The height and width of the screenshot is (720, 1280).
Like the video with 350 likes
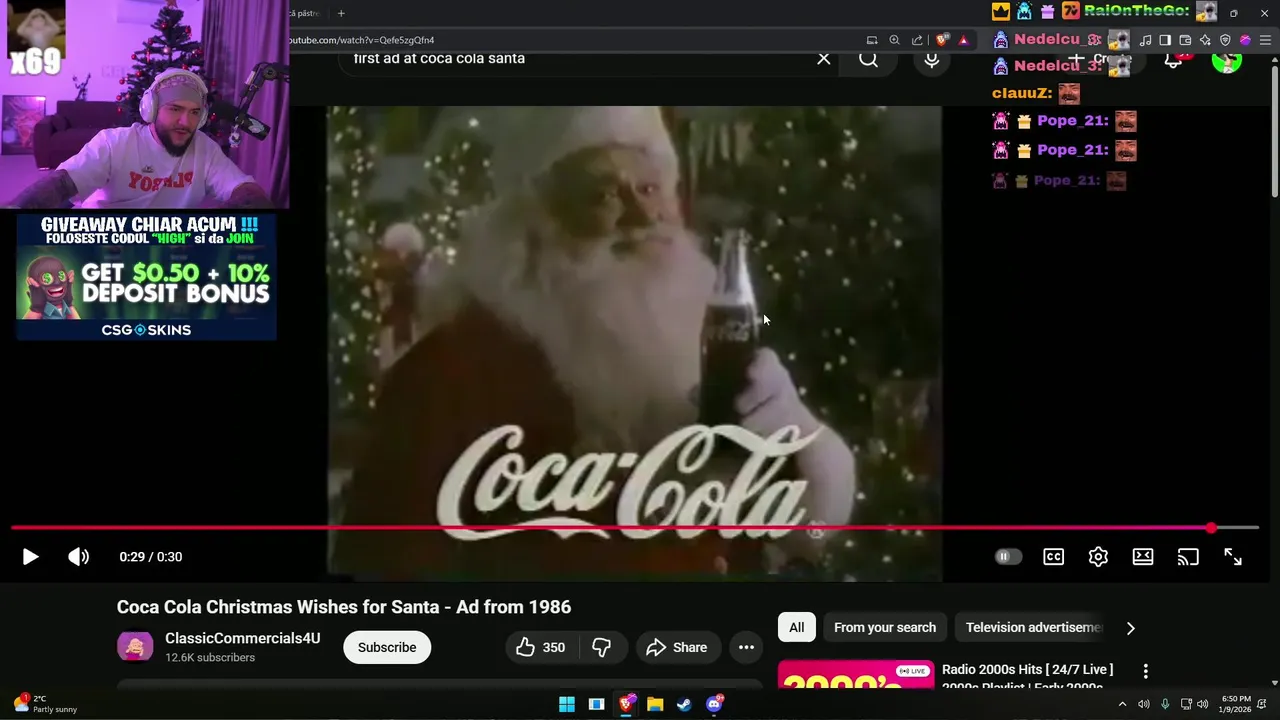(540, 647)
